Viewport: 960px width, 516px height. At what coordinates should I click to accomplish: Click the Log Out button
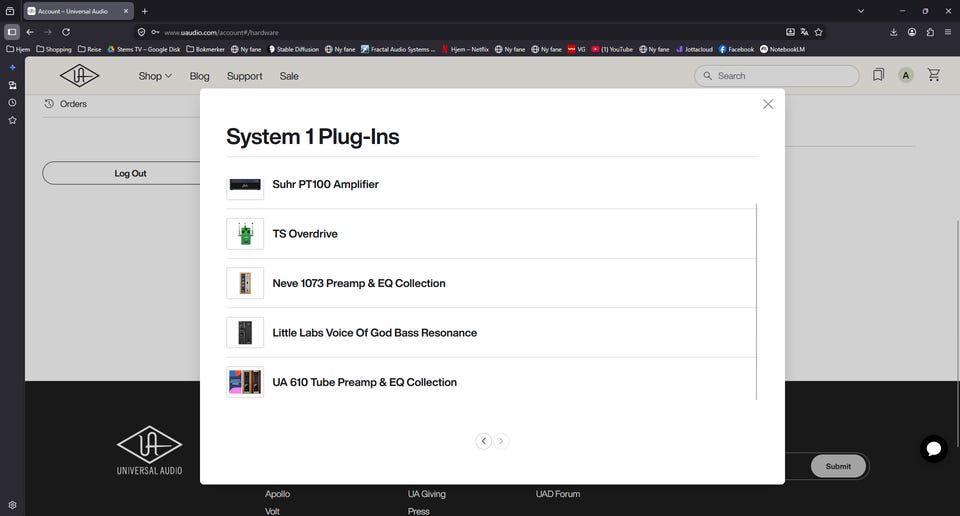click(x=130, y=173)
